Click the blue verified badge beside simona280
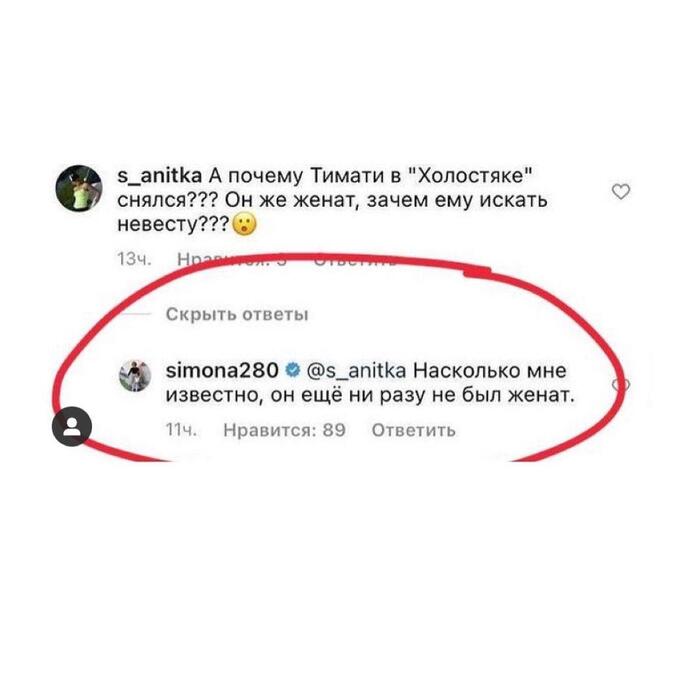This screenshot has width=700, height=700. pyautogui.click(x=292, y=370)
